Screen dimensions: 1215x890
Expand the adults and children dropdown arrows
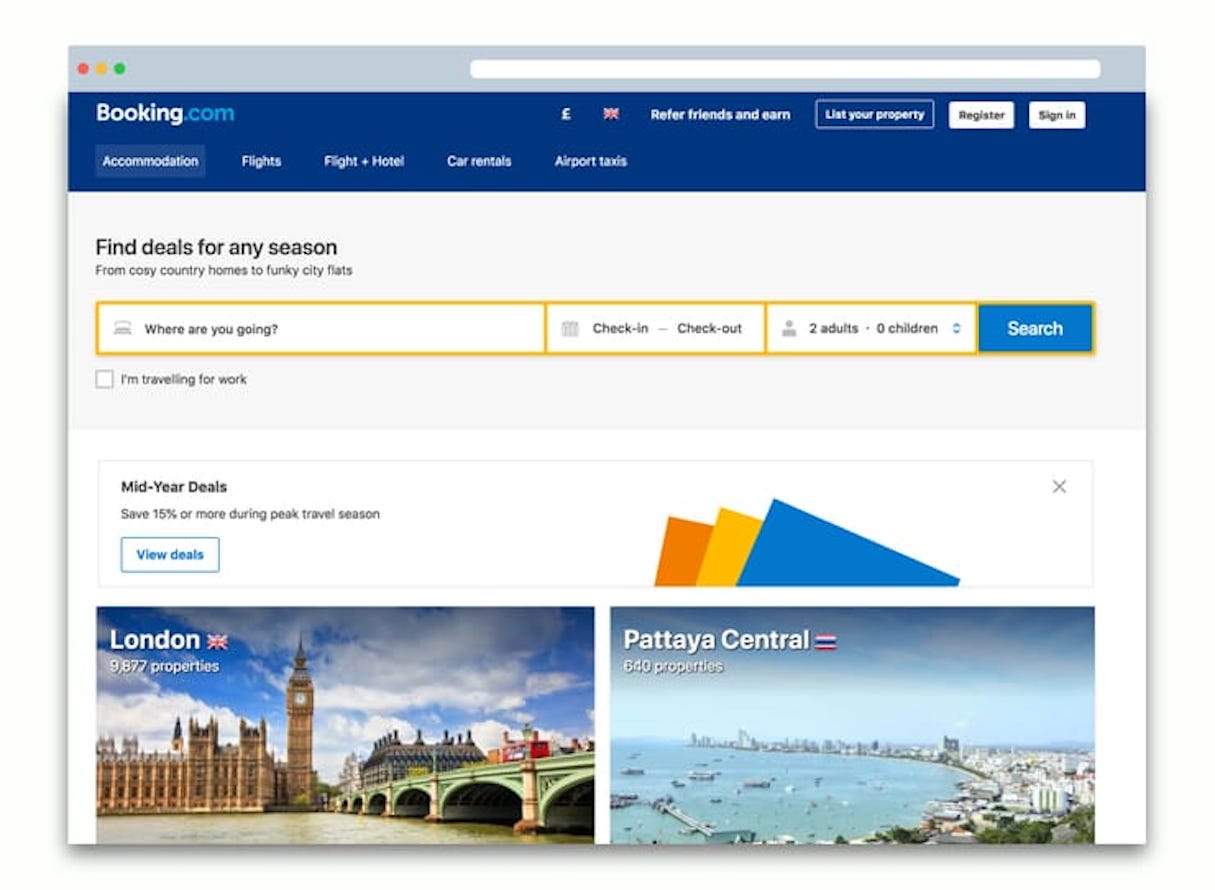(x=956, y=328)
